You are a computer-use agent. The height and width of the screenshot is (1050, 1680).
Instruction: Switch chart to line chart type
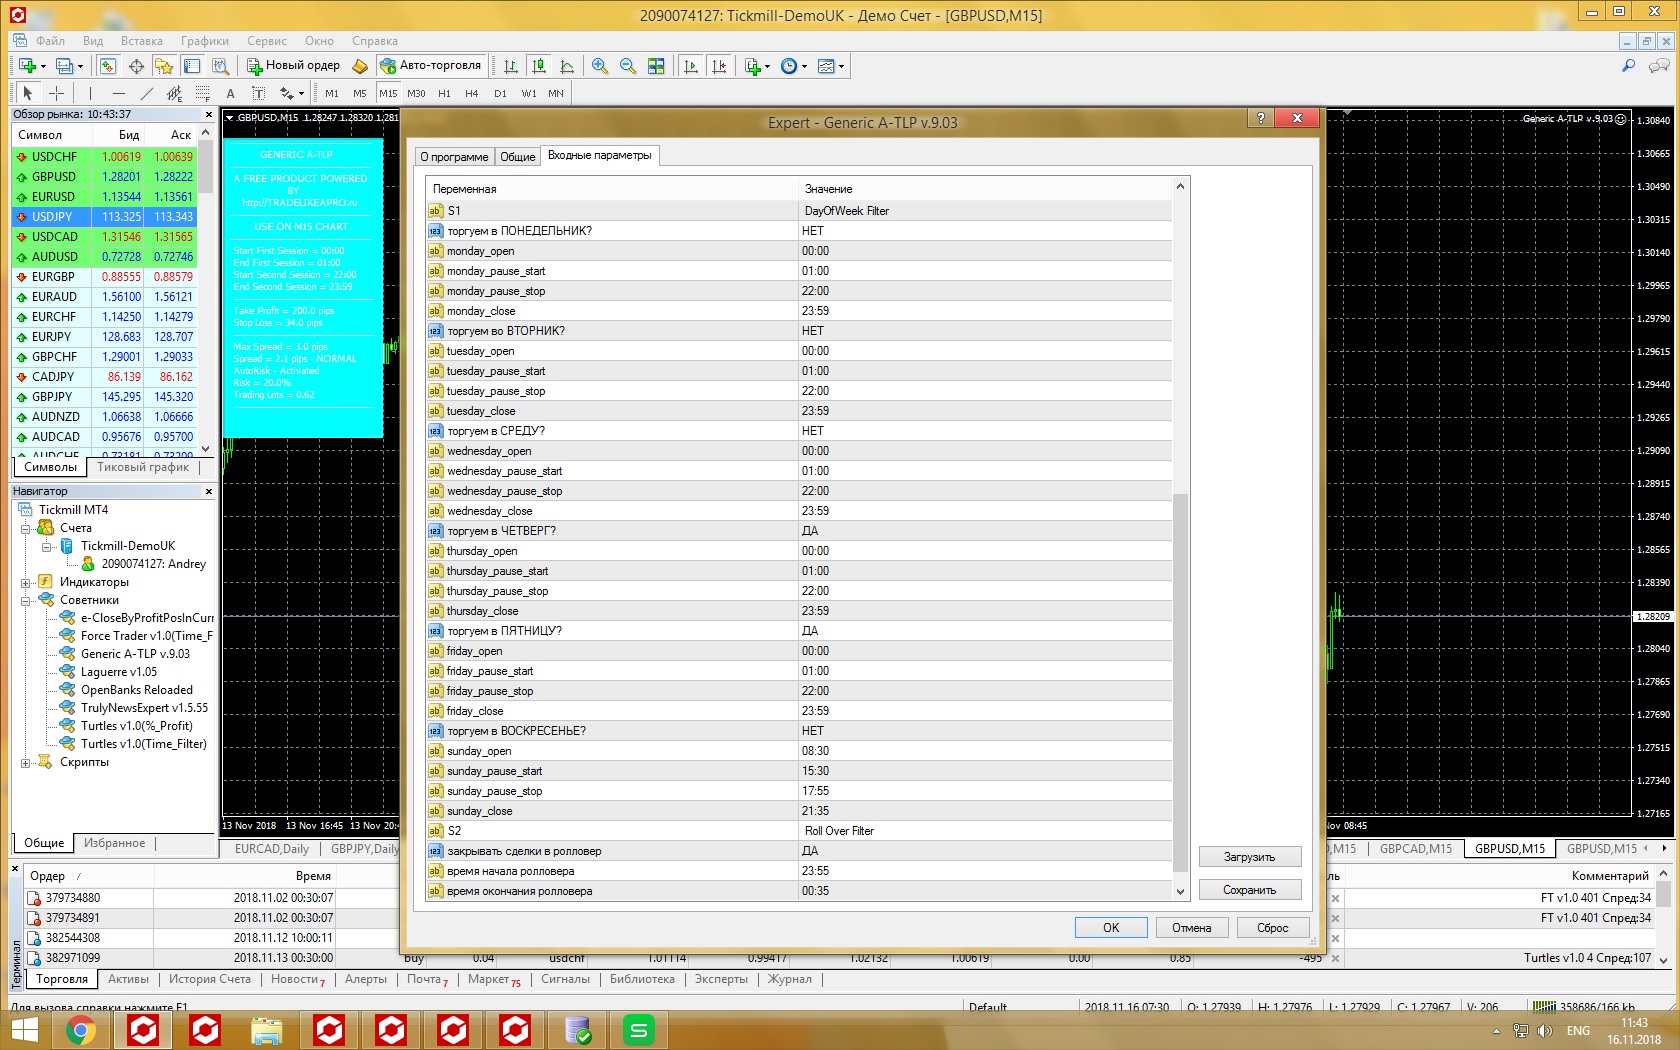[567, 66]
